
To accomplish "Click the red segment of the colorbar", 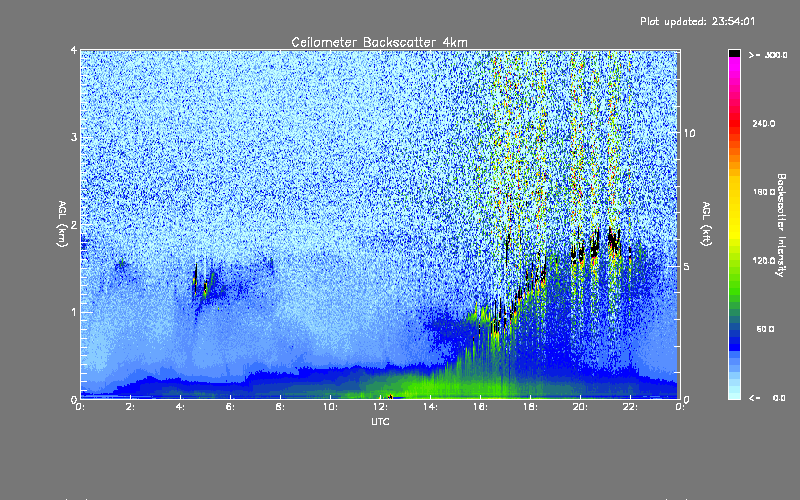I will click(734, 125).
